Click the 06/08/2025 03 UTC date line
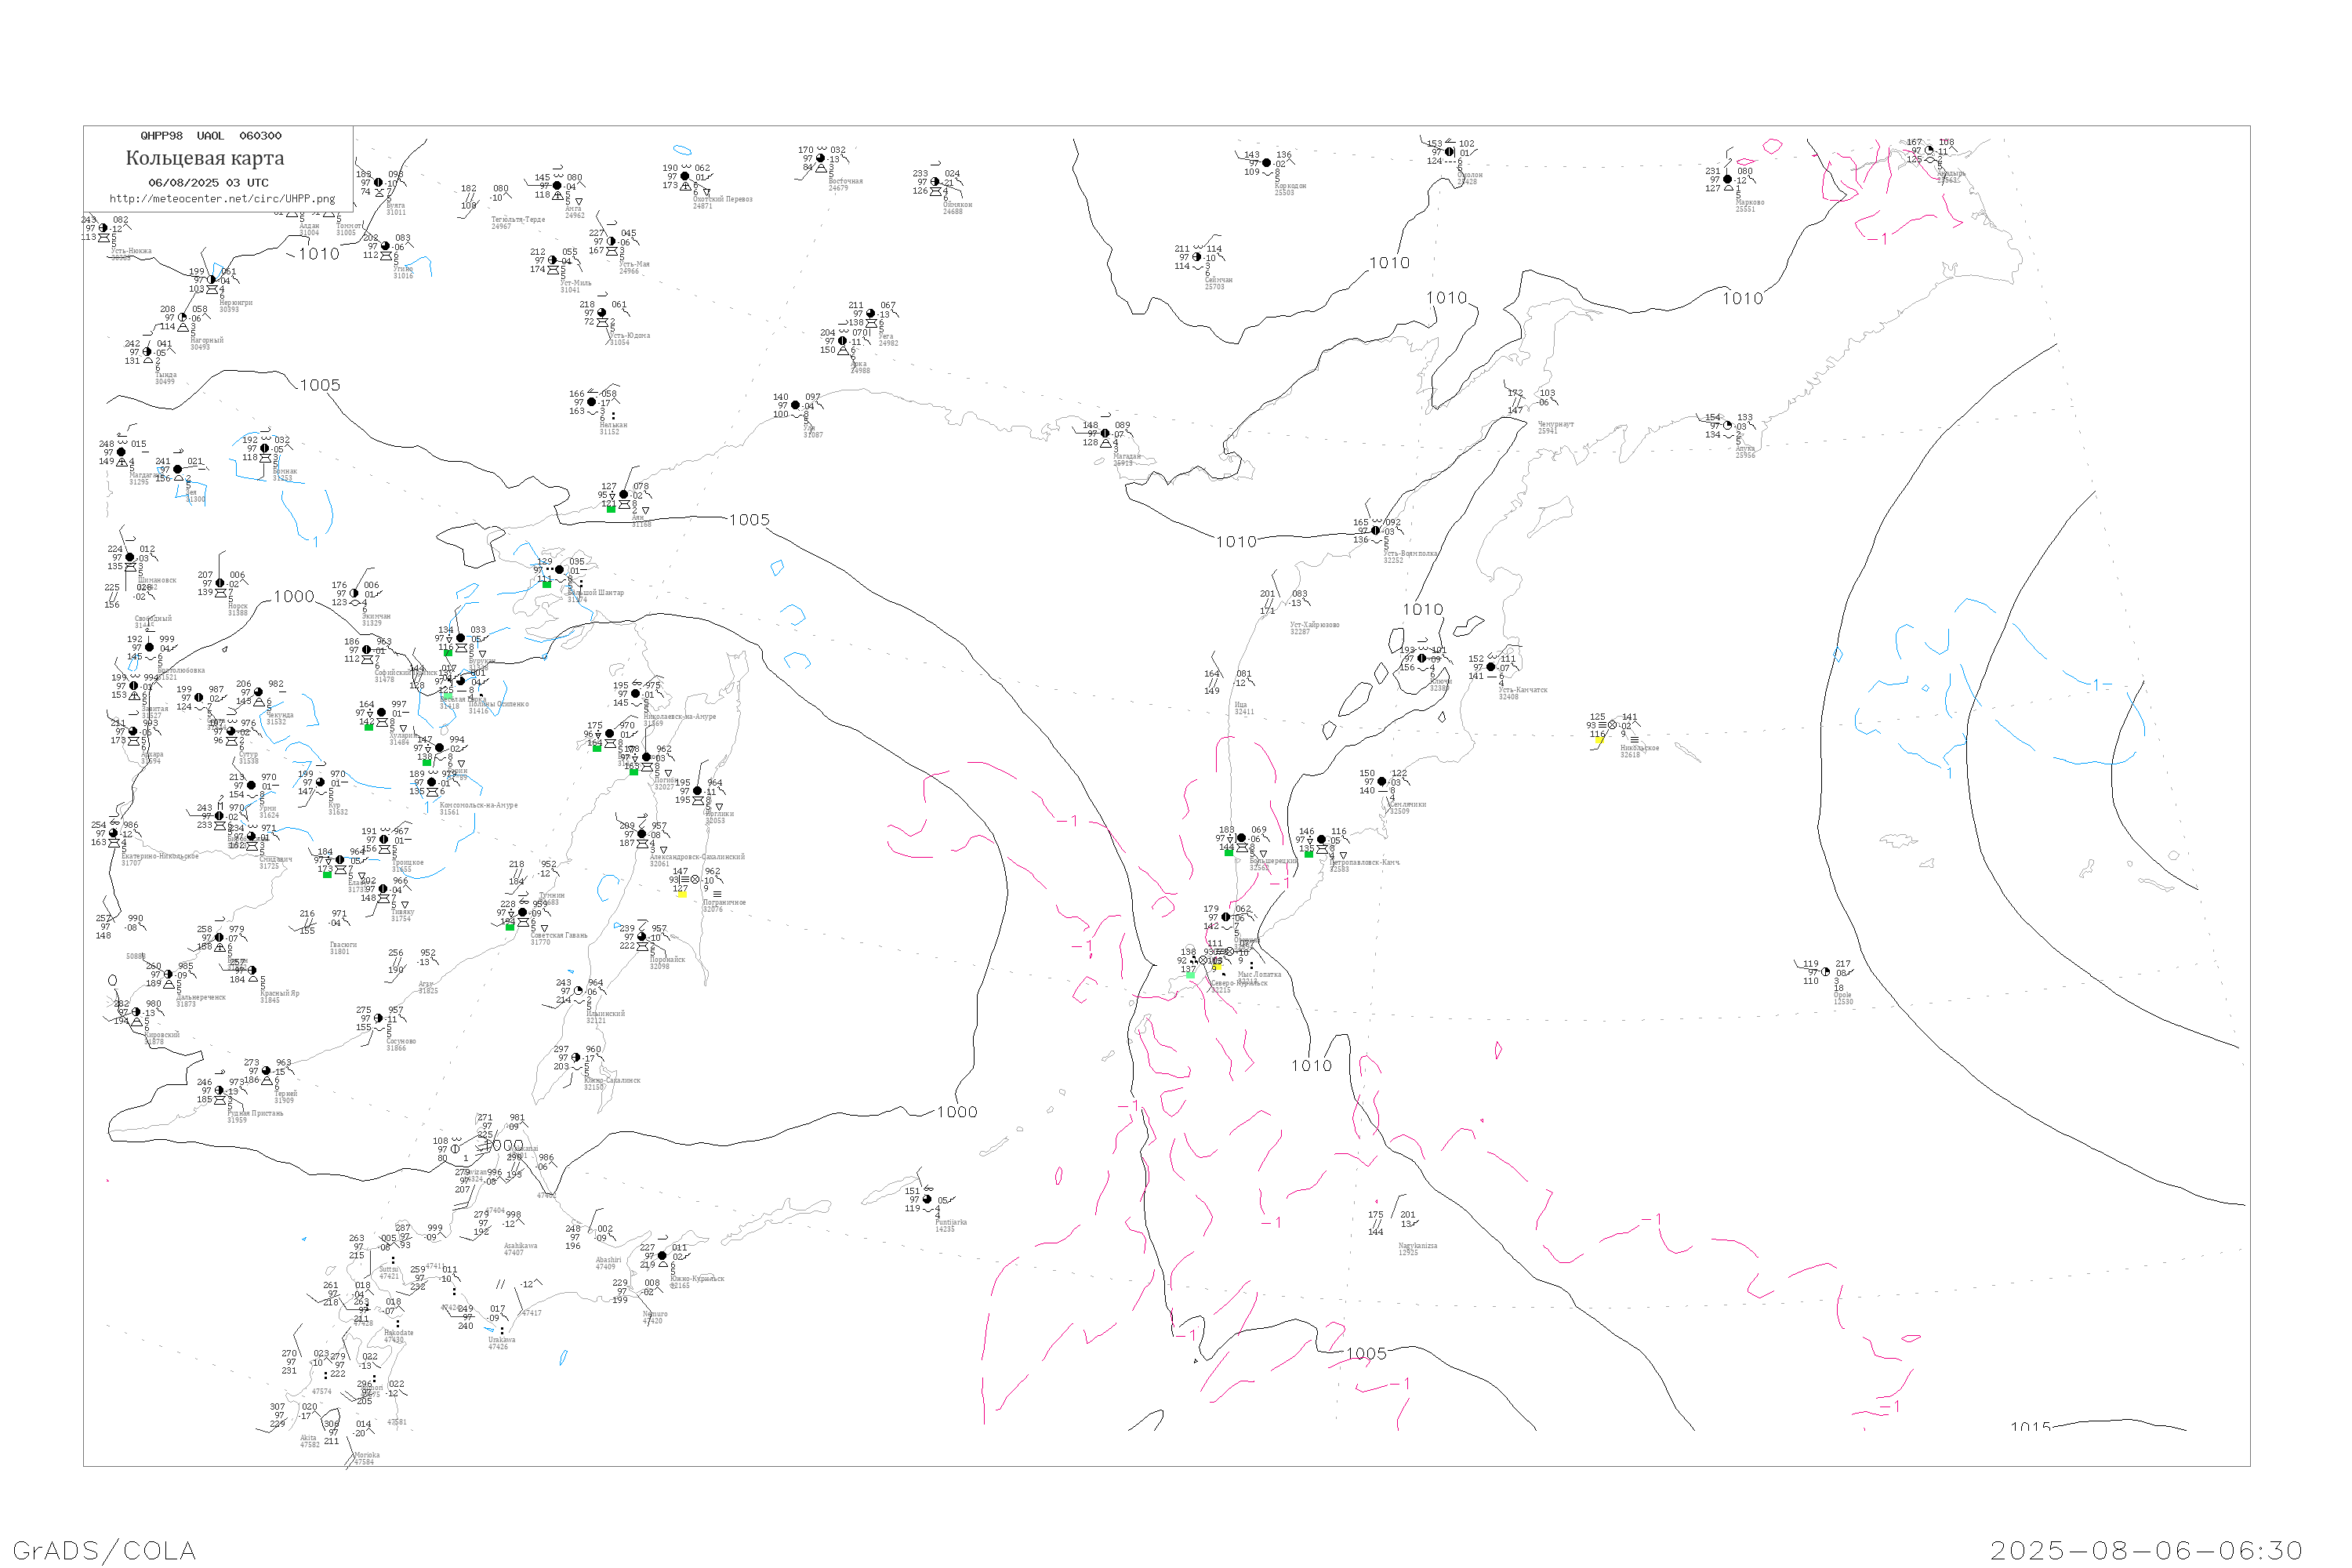This screenshot has height=1568, width=2352. click(x=208, y=183)
